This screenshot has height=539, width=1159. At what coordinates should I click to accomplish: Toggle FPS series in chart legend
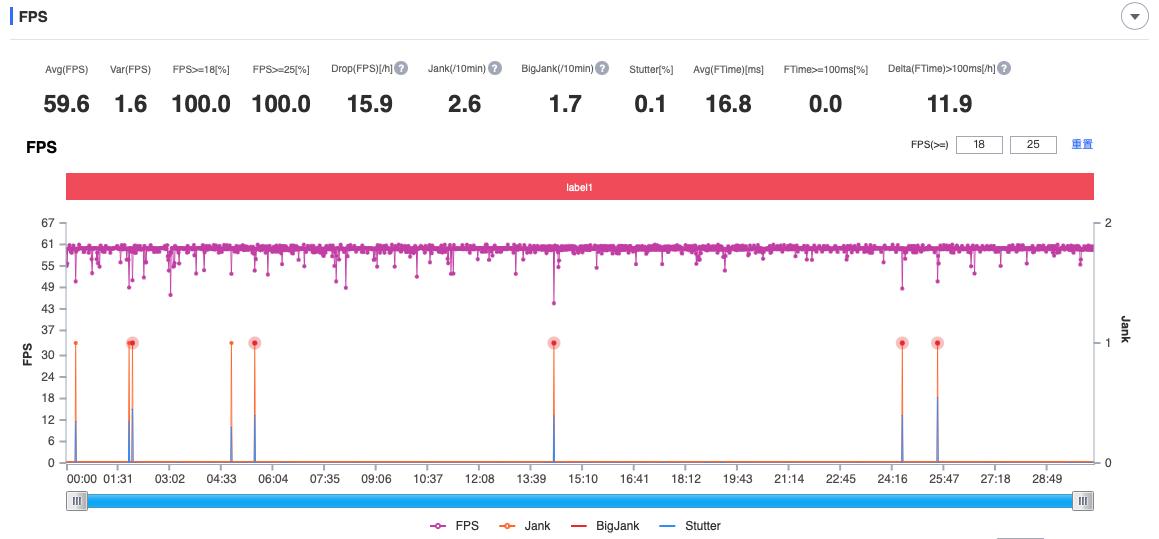pyautogui.click(x=454, y=526)
